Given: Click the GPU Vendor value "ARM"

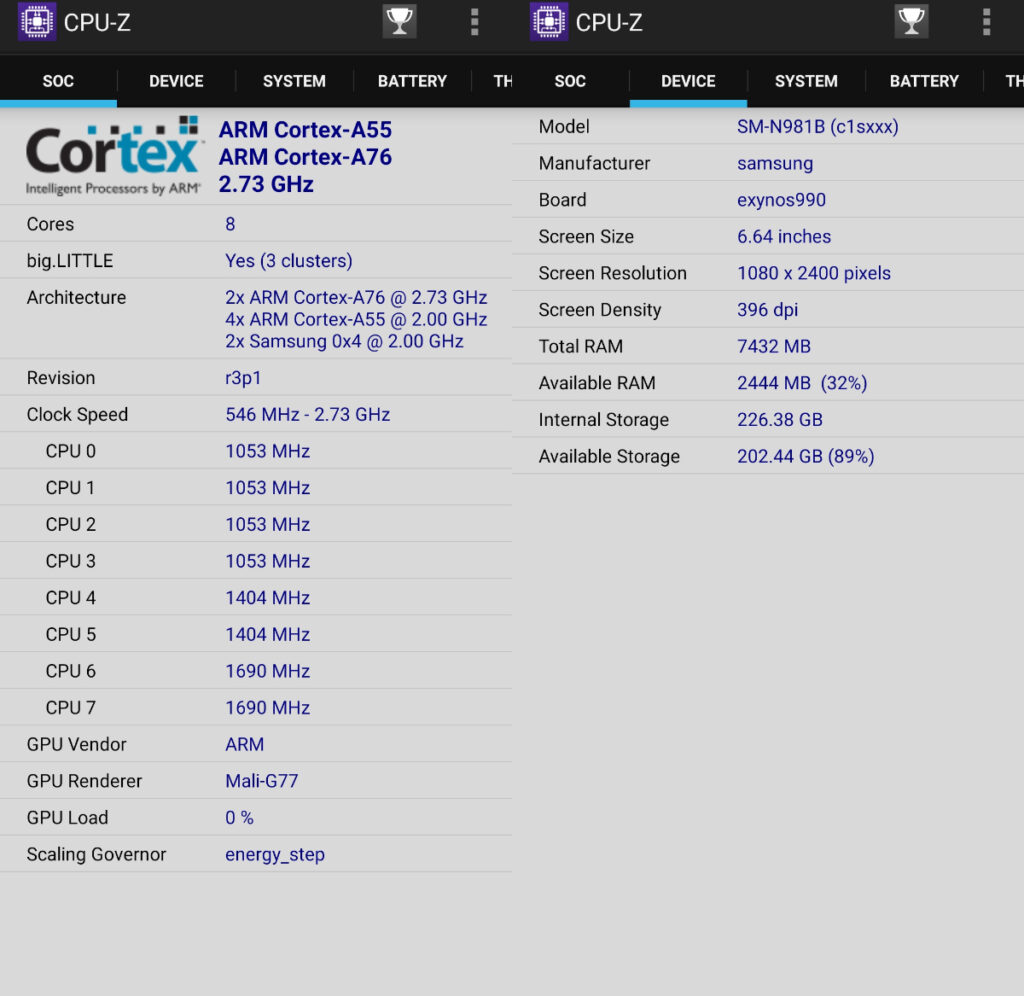Looking at the screenshot, I should (244, 745).
